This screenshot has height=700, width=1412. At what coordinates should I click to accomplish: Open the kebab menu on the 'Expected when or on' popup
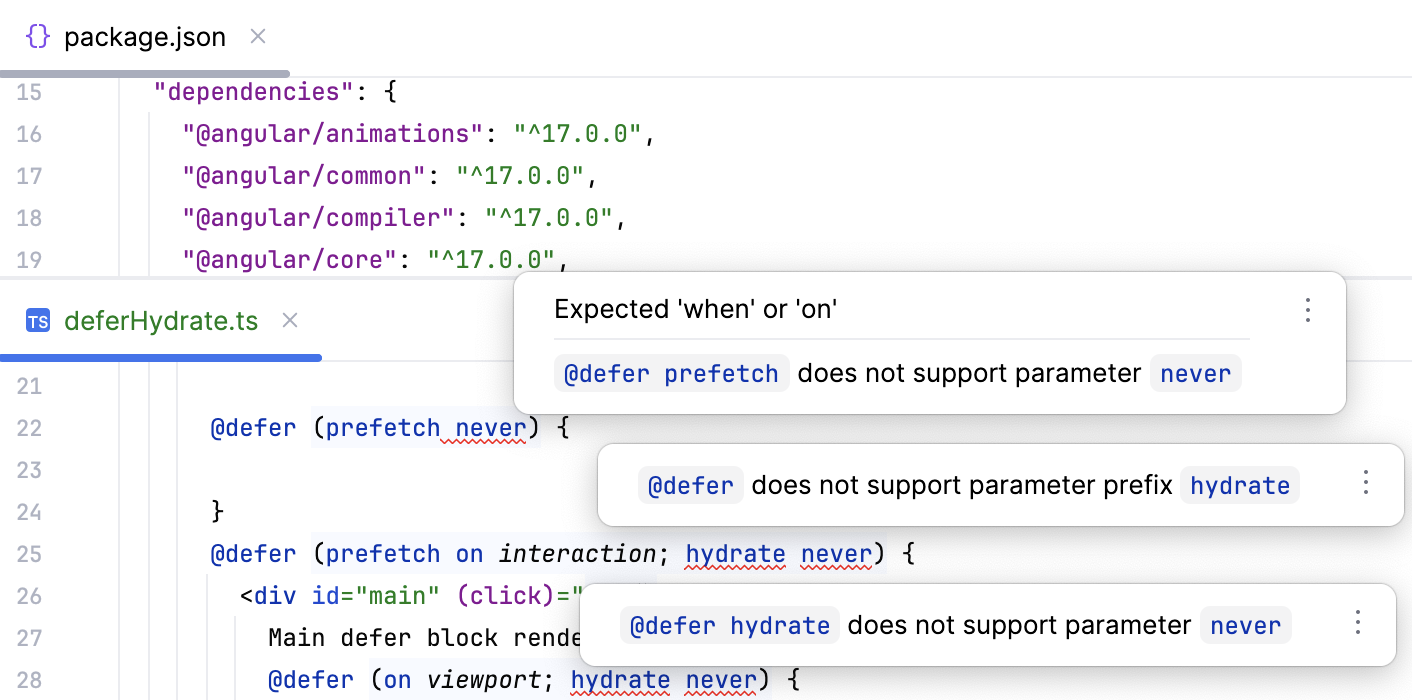(x=1308, y=310)
